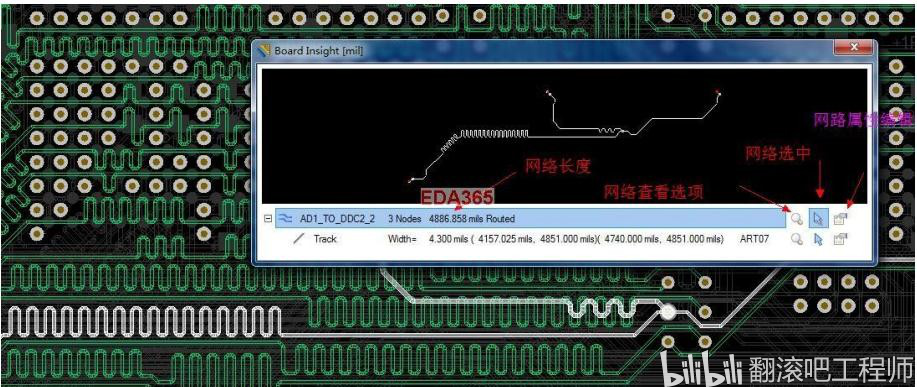Click the diagonal line icon beside Track
The width and height of the screenshot is (917, 387).
tap(299, 239)
